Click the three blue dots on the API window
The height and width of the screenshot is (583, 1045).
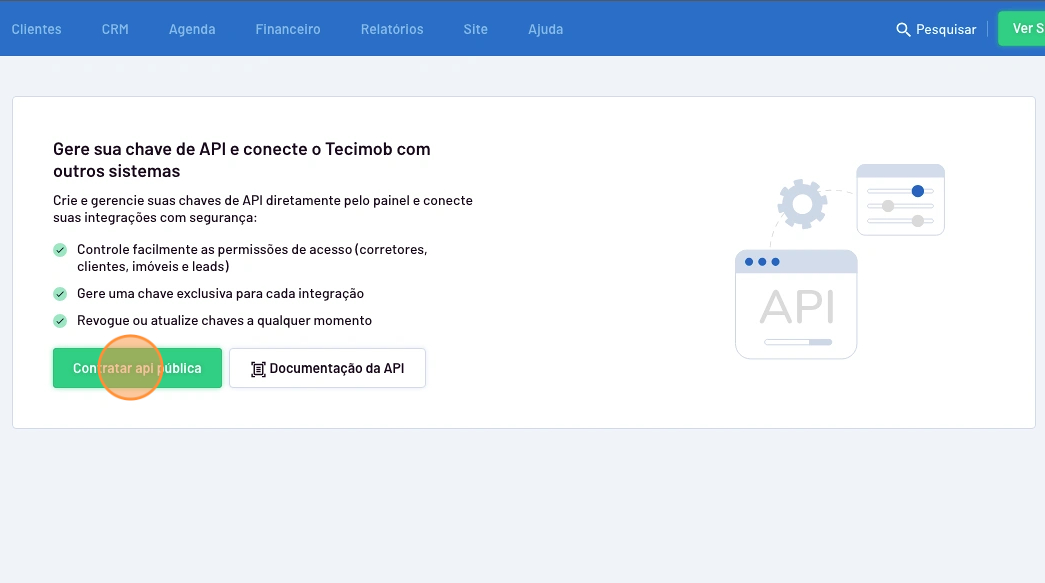[762, 262]
